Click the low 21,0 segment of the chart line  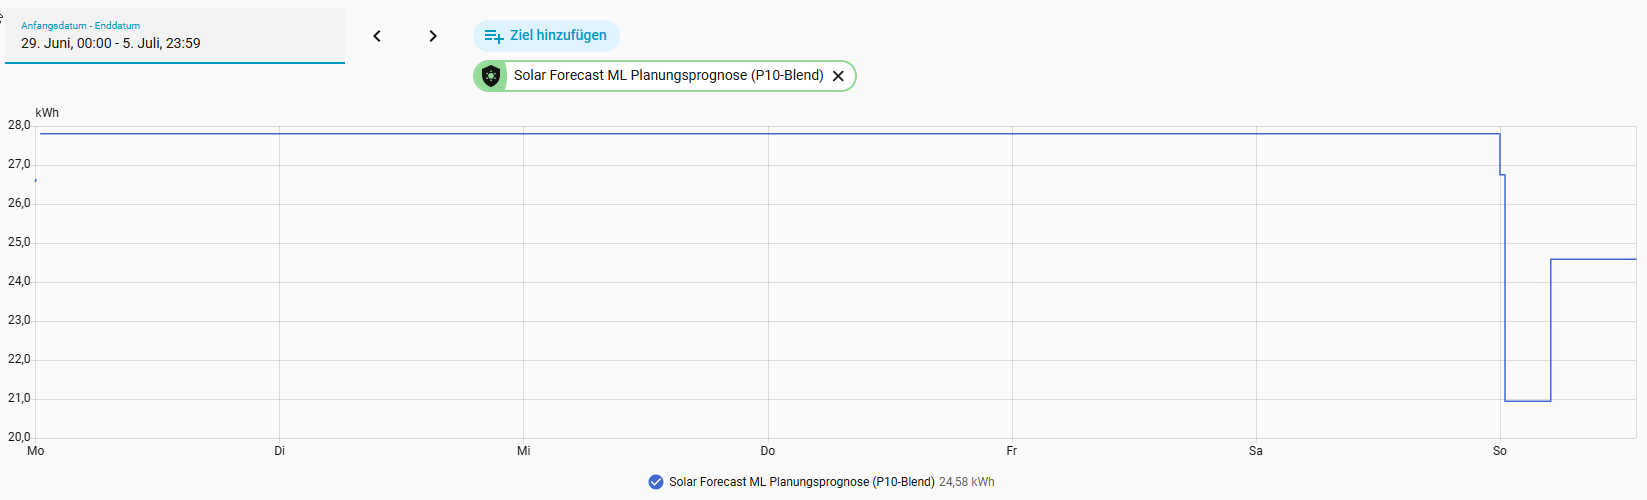[x=1528, y=401]
